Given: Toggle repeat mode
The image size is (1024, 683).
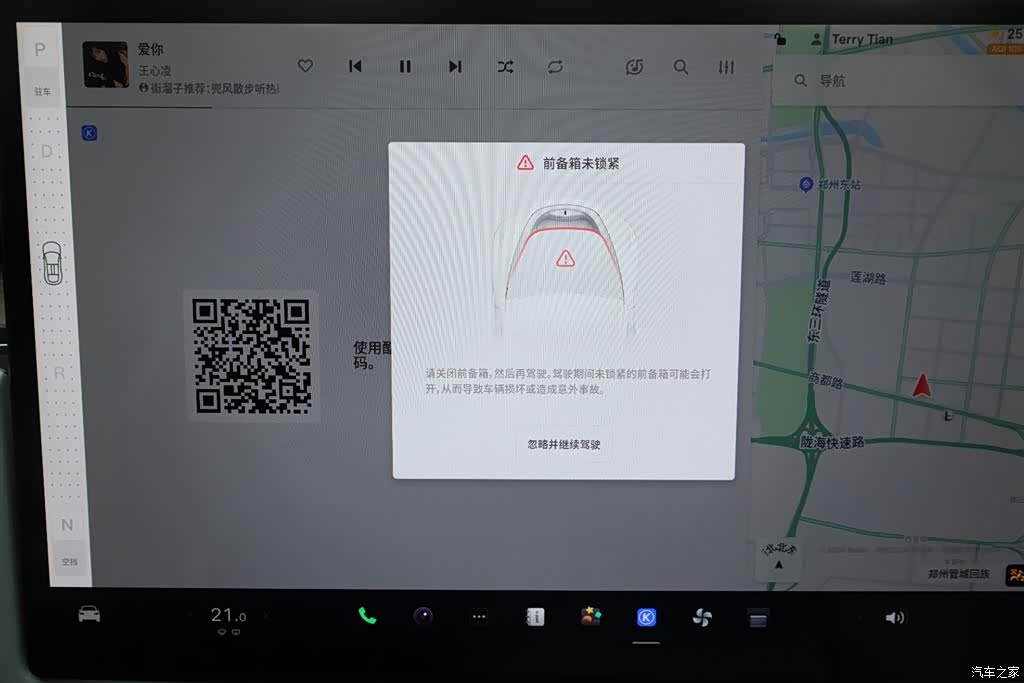Looking at the screenshot, I should [x=555, y=67].
